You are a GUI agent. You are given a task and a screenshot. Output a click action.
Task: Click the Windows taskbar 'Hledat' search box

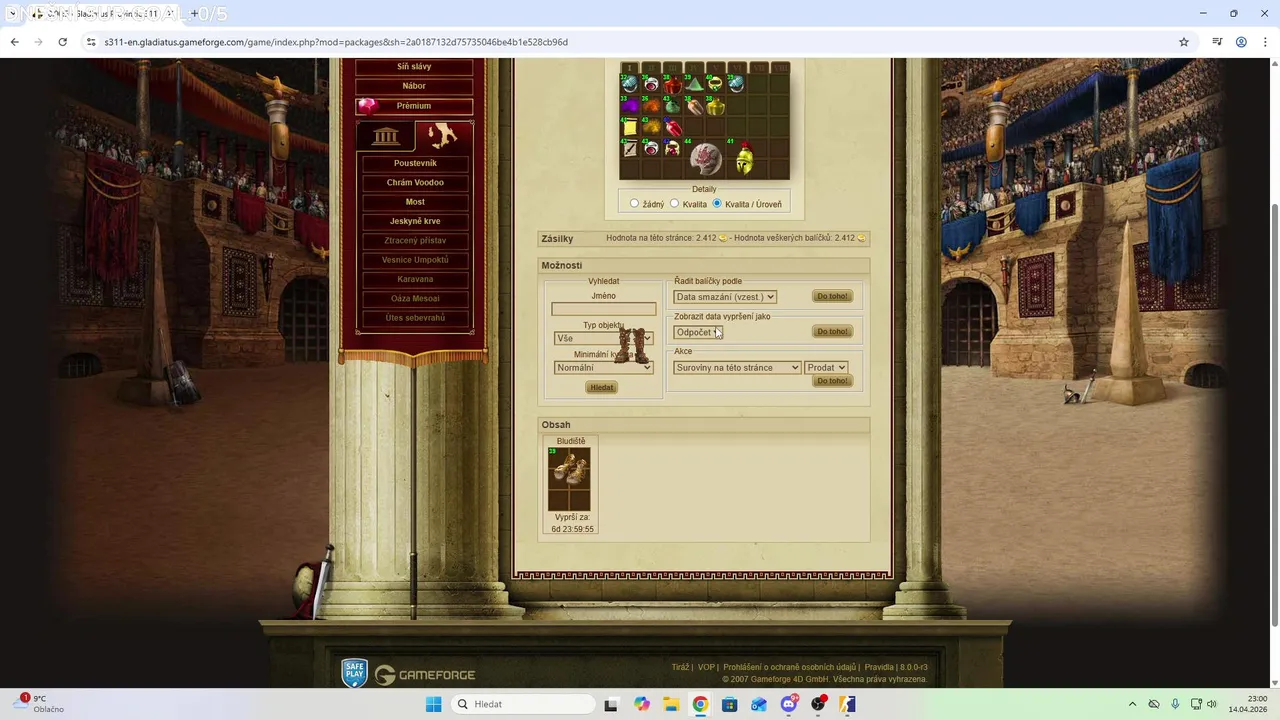tap(524, 704)
